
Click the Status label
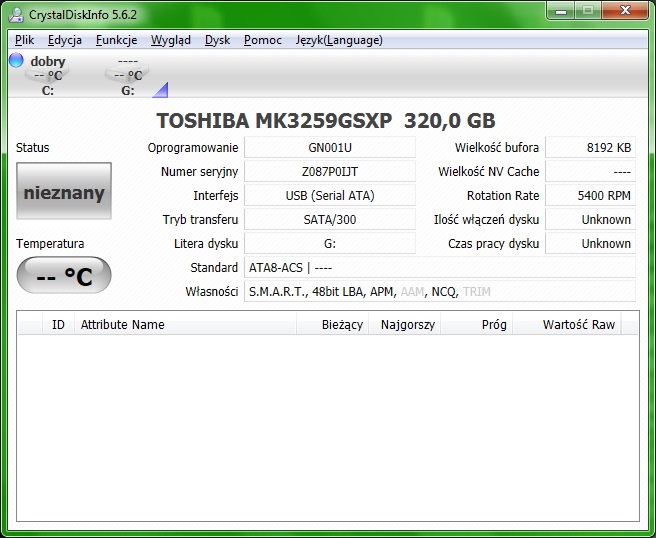(x=33, y=148)
